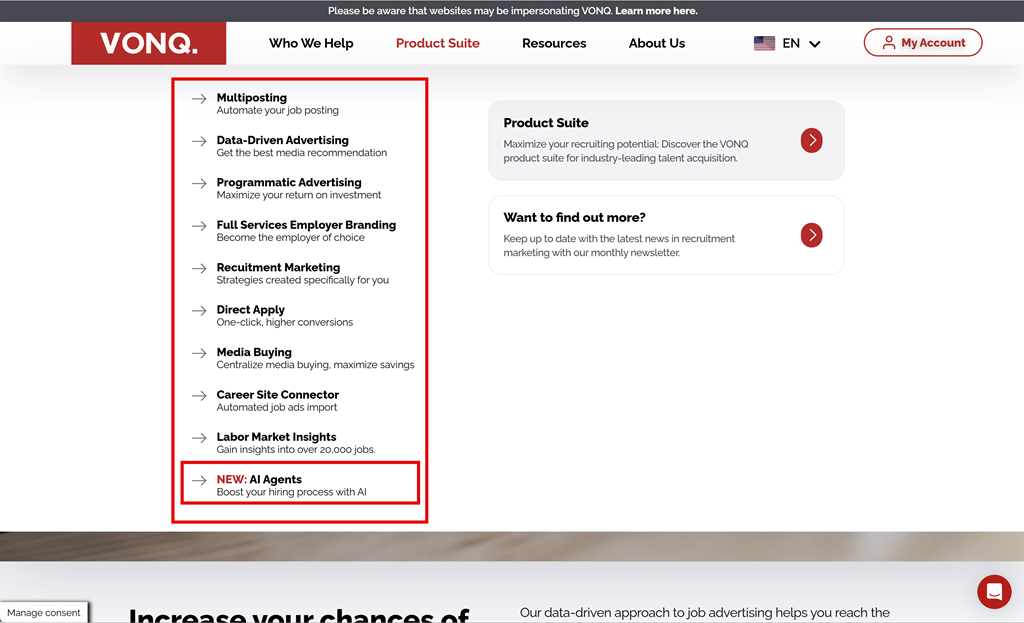Click the VONQ logo
1024x623 pixels.
(x=148, y=43)
